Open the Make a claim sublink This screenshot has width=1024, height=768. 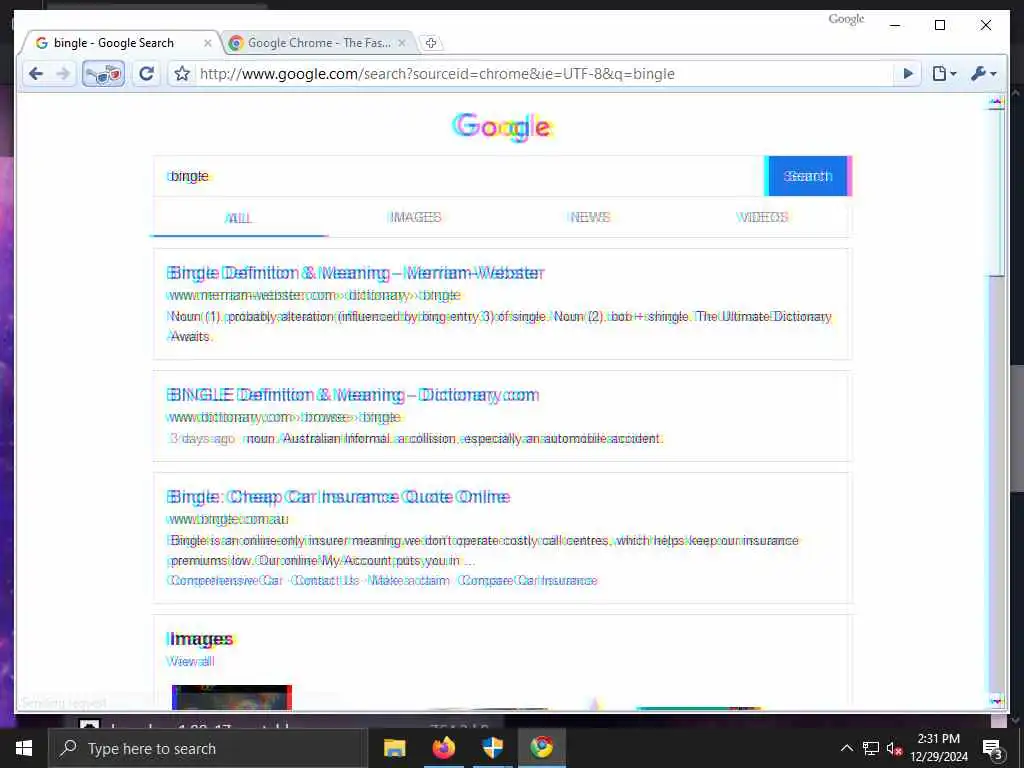(409, 581)
